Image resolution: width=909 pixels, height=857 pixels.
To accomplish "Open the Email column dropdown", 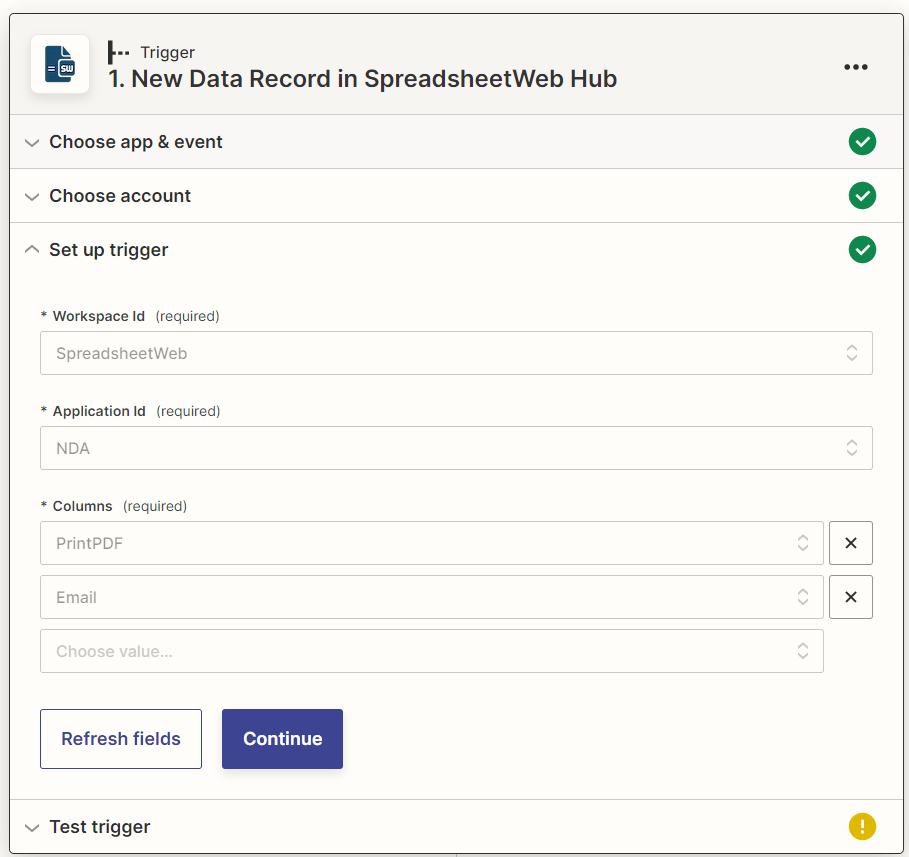I will (432, 597).
